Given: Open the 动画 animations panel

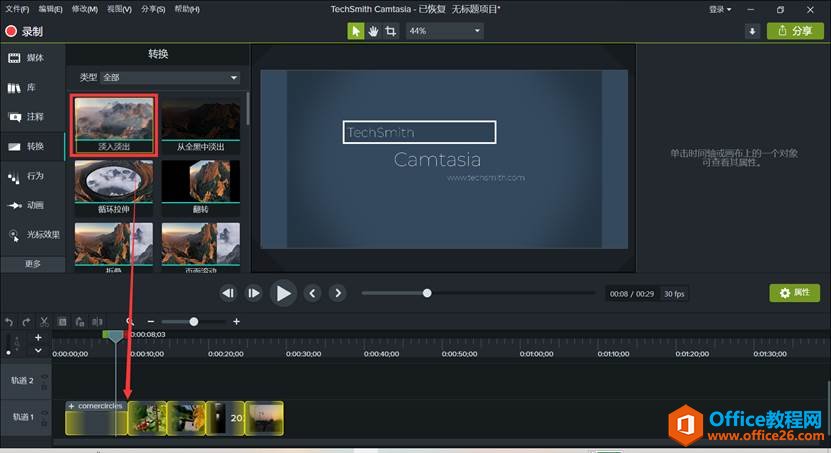Looking at the screenshot, I should click(x=32, y=205).
